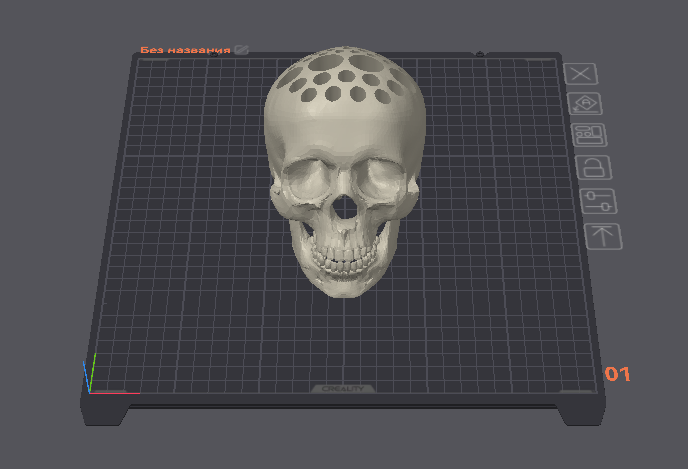Click the plate name 'Без названия'
688x469 pixels.
(x=185, y=50)
